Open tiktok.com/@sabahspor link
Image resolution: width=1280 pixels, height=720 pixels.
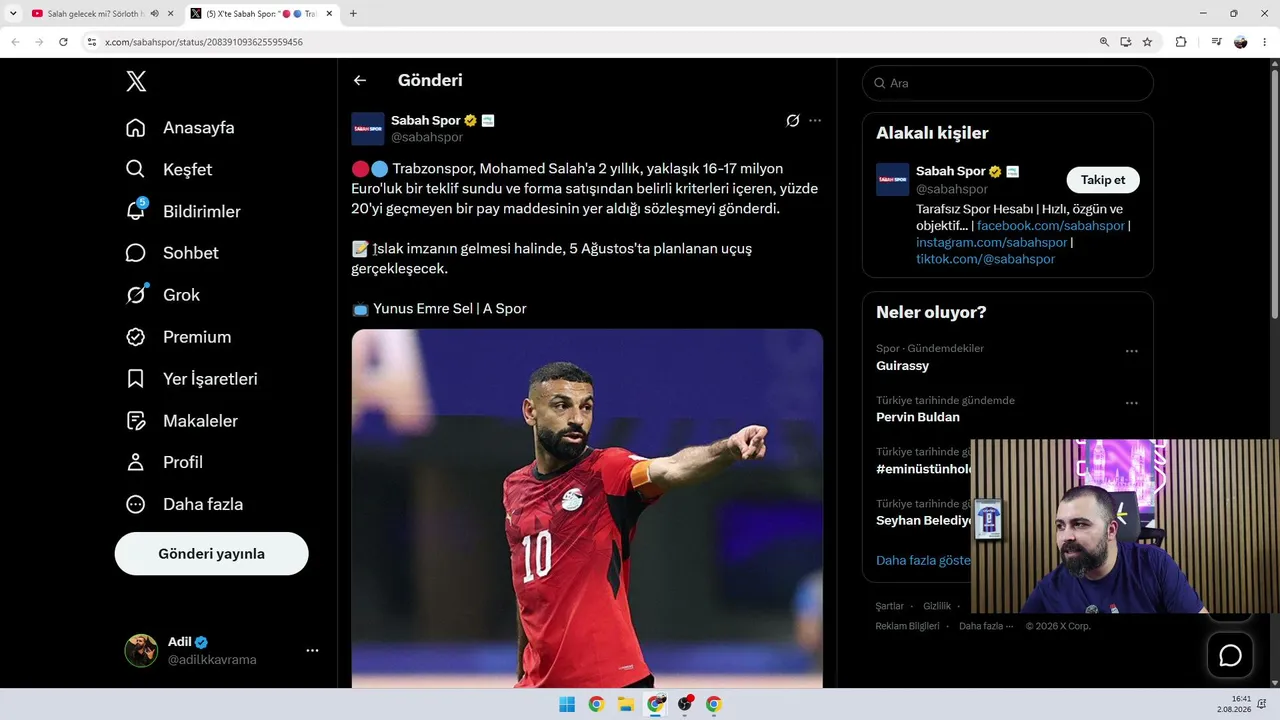tap(985, 260)
